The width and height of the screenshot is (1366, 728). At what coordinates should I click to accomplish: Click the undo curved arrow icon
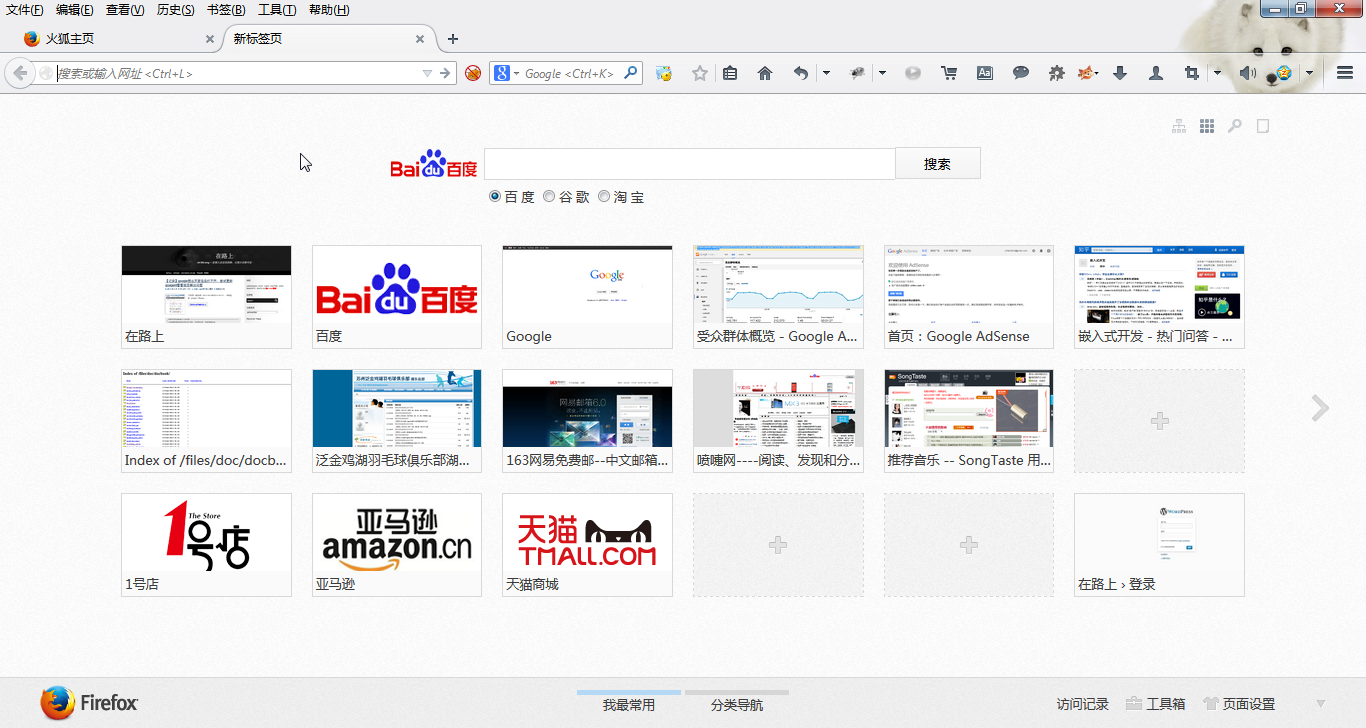point(800,73)
